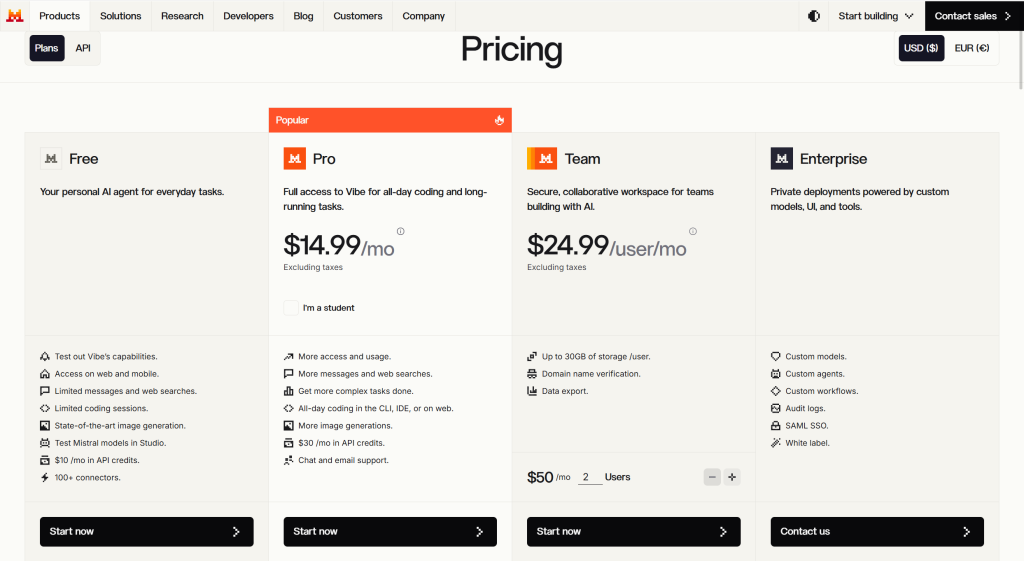Click the flame icon in Popular banner
The width and height of the screenshot is (1024, 561).
tap(499, 120)
